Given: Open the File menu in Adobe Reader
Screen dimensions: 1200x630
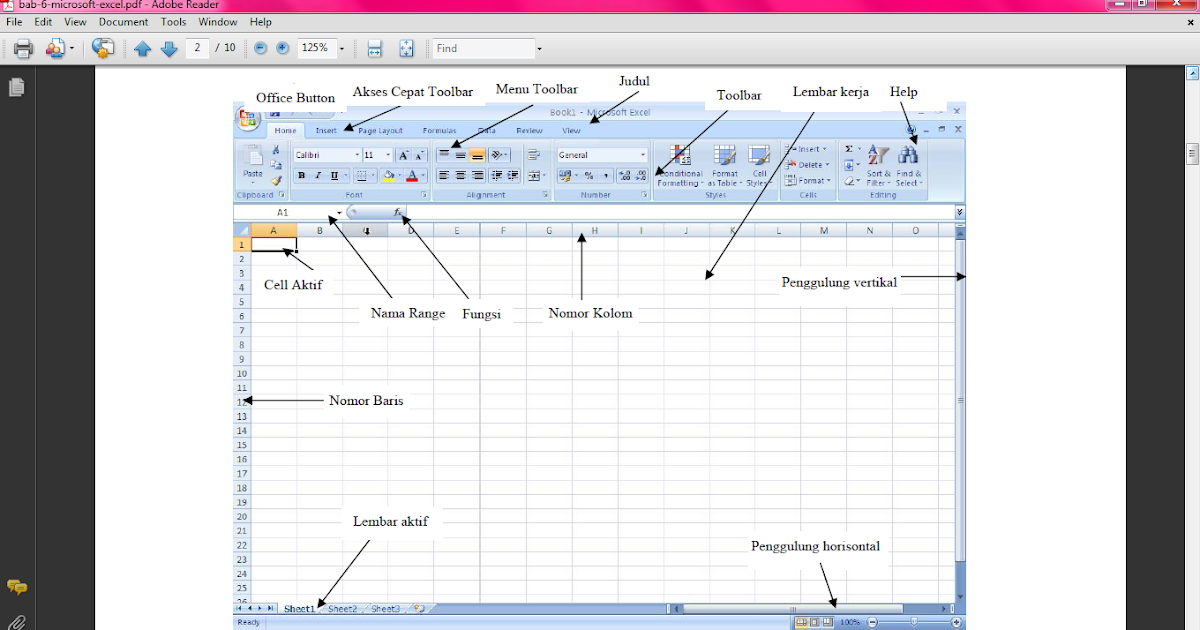Looking at the screenshot, I should pos(14,22).
